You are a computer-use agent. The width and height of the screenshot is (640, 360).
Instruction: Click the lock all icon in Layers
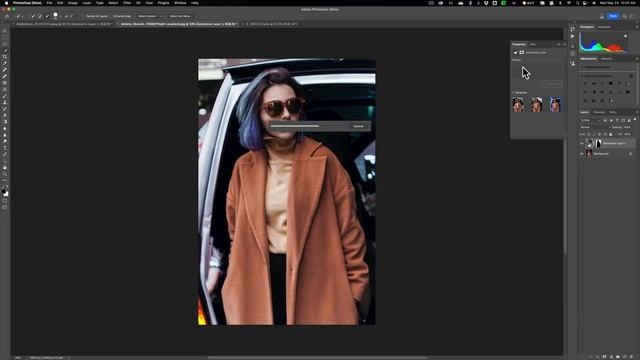[611, 134]
